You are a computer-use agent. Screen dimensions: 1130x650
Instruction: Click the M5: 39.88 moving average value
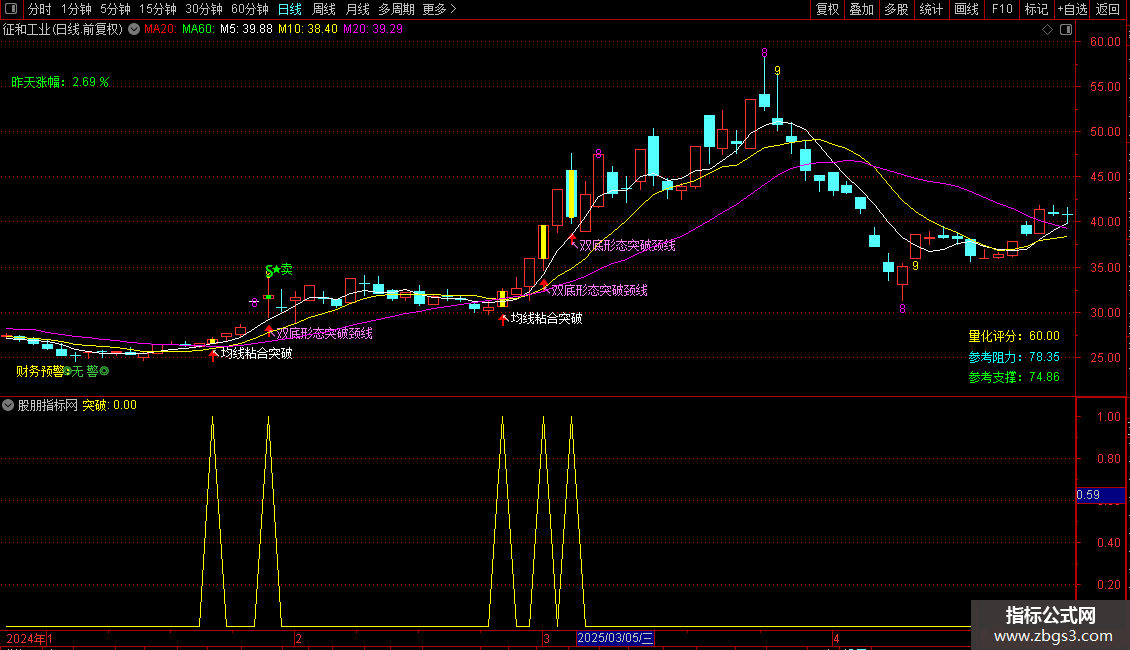(246, 29)
